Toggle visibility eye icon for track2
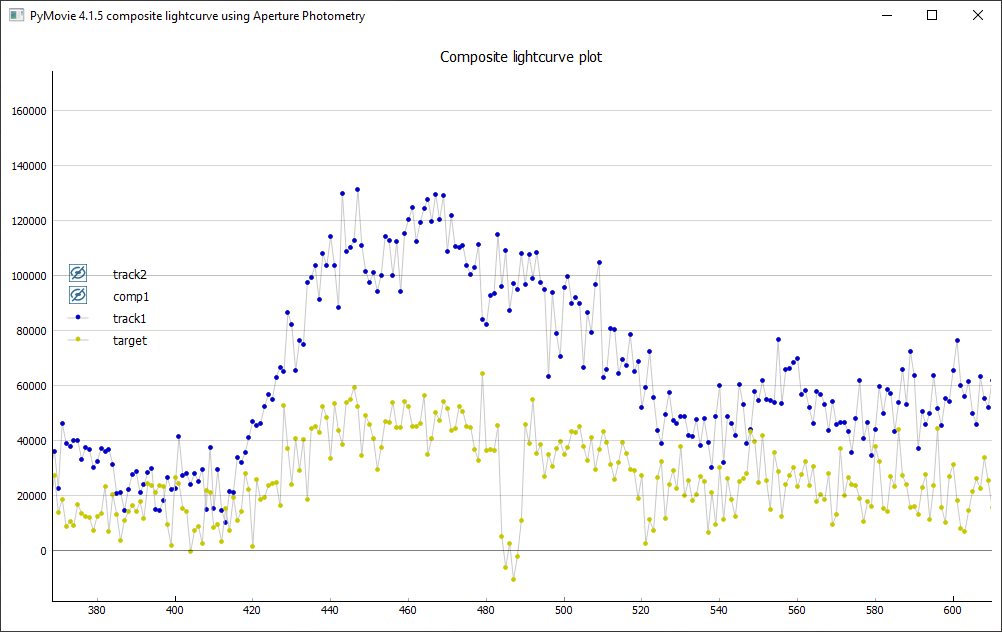Viewport: 1002px width, 632px height. 78,273
